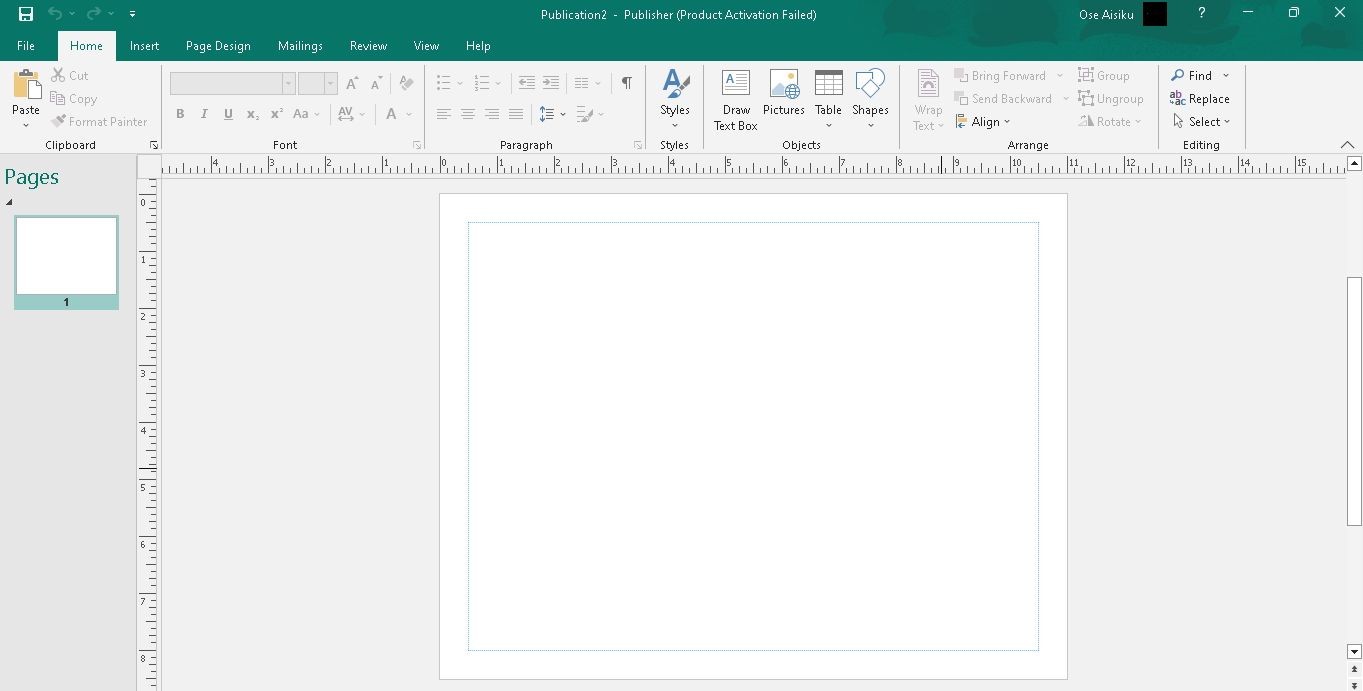
Task: Toggle subscript formatting
Action: 252,114
